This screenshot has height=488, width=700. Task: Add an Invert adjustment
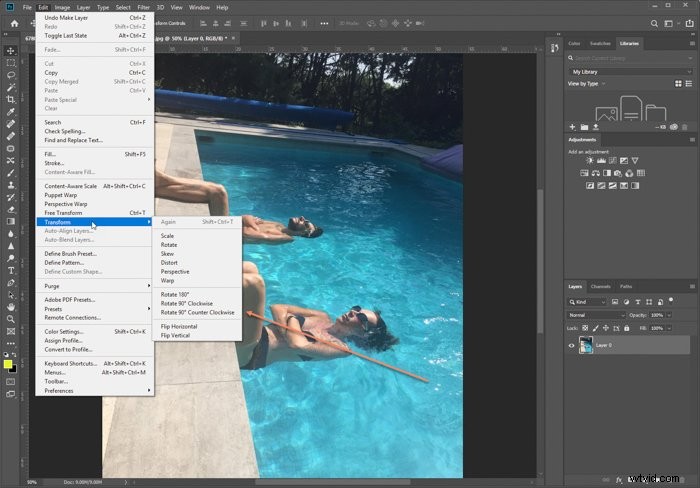pos(590,185)
